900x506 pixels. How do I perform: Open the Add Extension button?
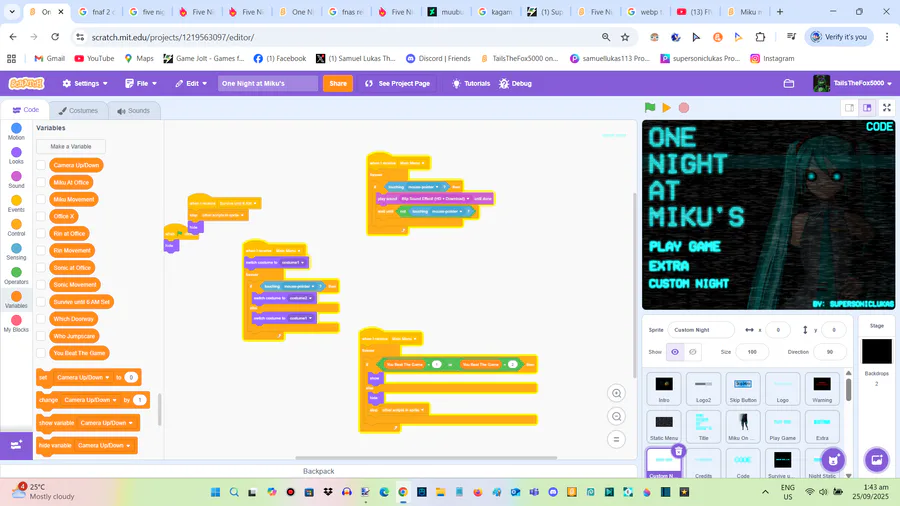[x=16, y=445]
